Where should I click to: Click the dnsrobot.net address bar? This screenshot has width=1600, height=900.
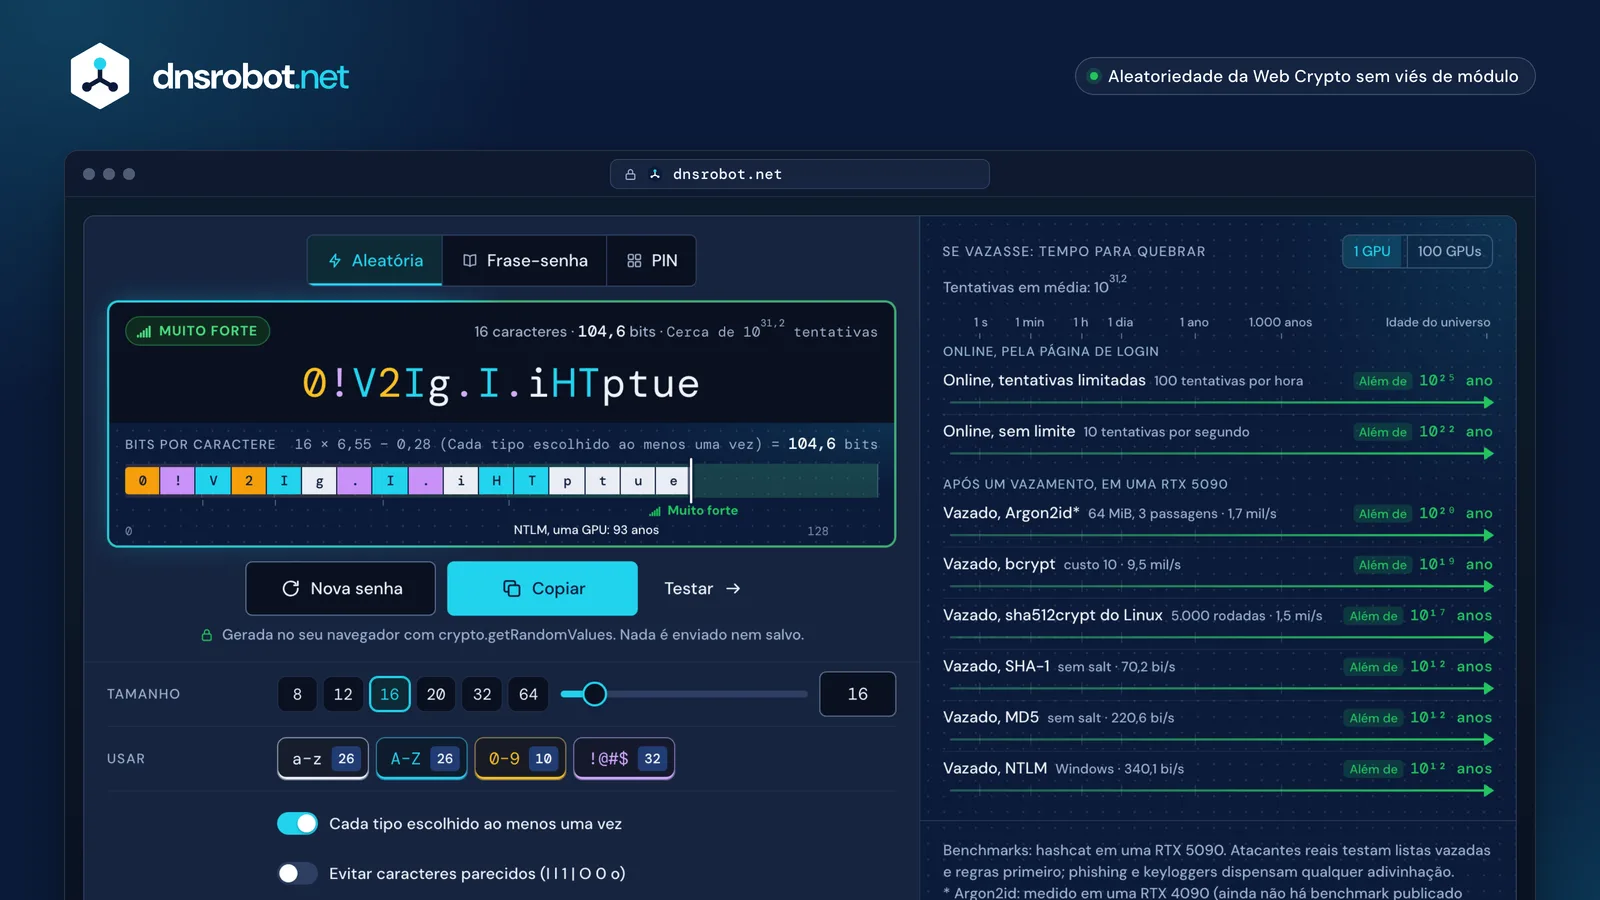click(800, 174)
